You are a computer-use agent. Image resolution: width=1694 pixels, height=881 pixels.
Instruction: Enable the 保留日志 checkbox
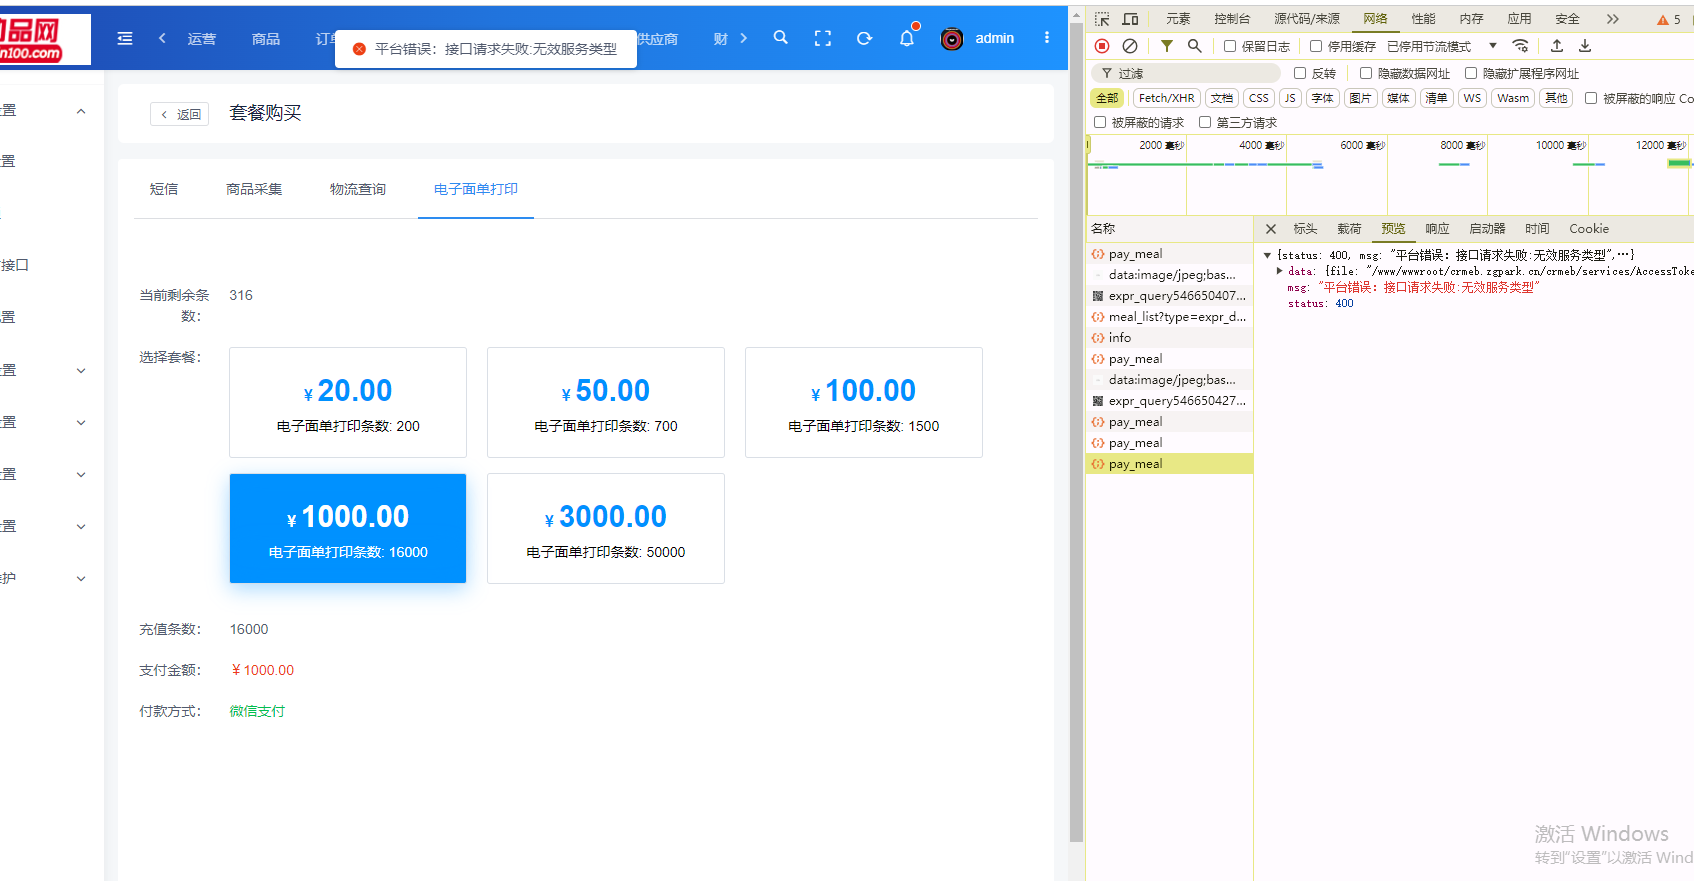1230,46
